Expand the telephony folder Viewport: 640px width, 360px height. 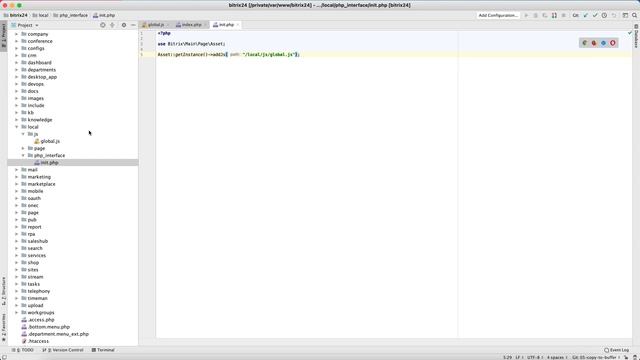17,291
